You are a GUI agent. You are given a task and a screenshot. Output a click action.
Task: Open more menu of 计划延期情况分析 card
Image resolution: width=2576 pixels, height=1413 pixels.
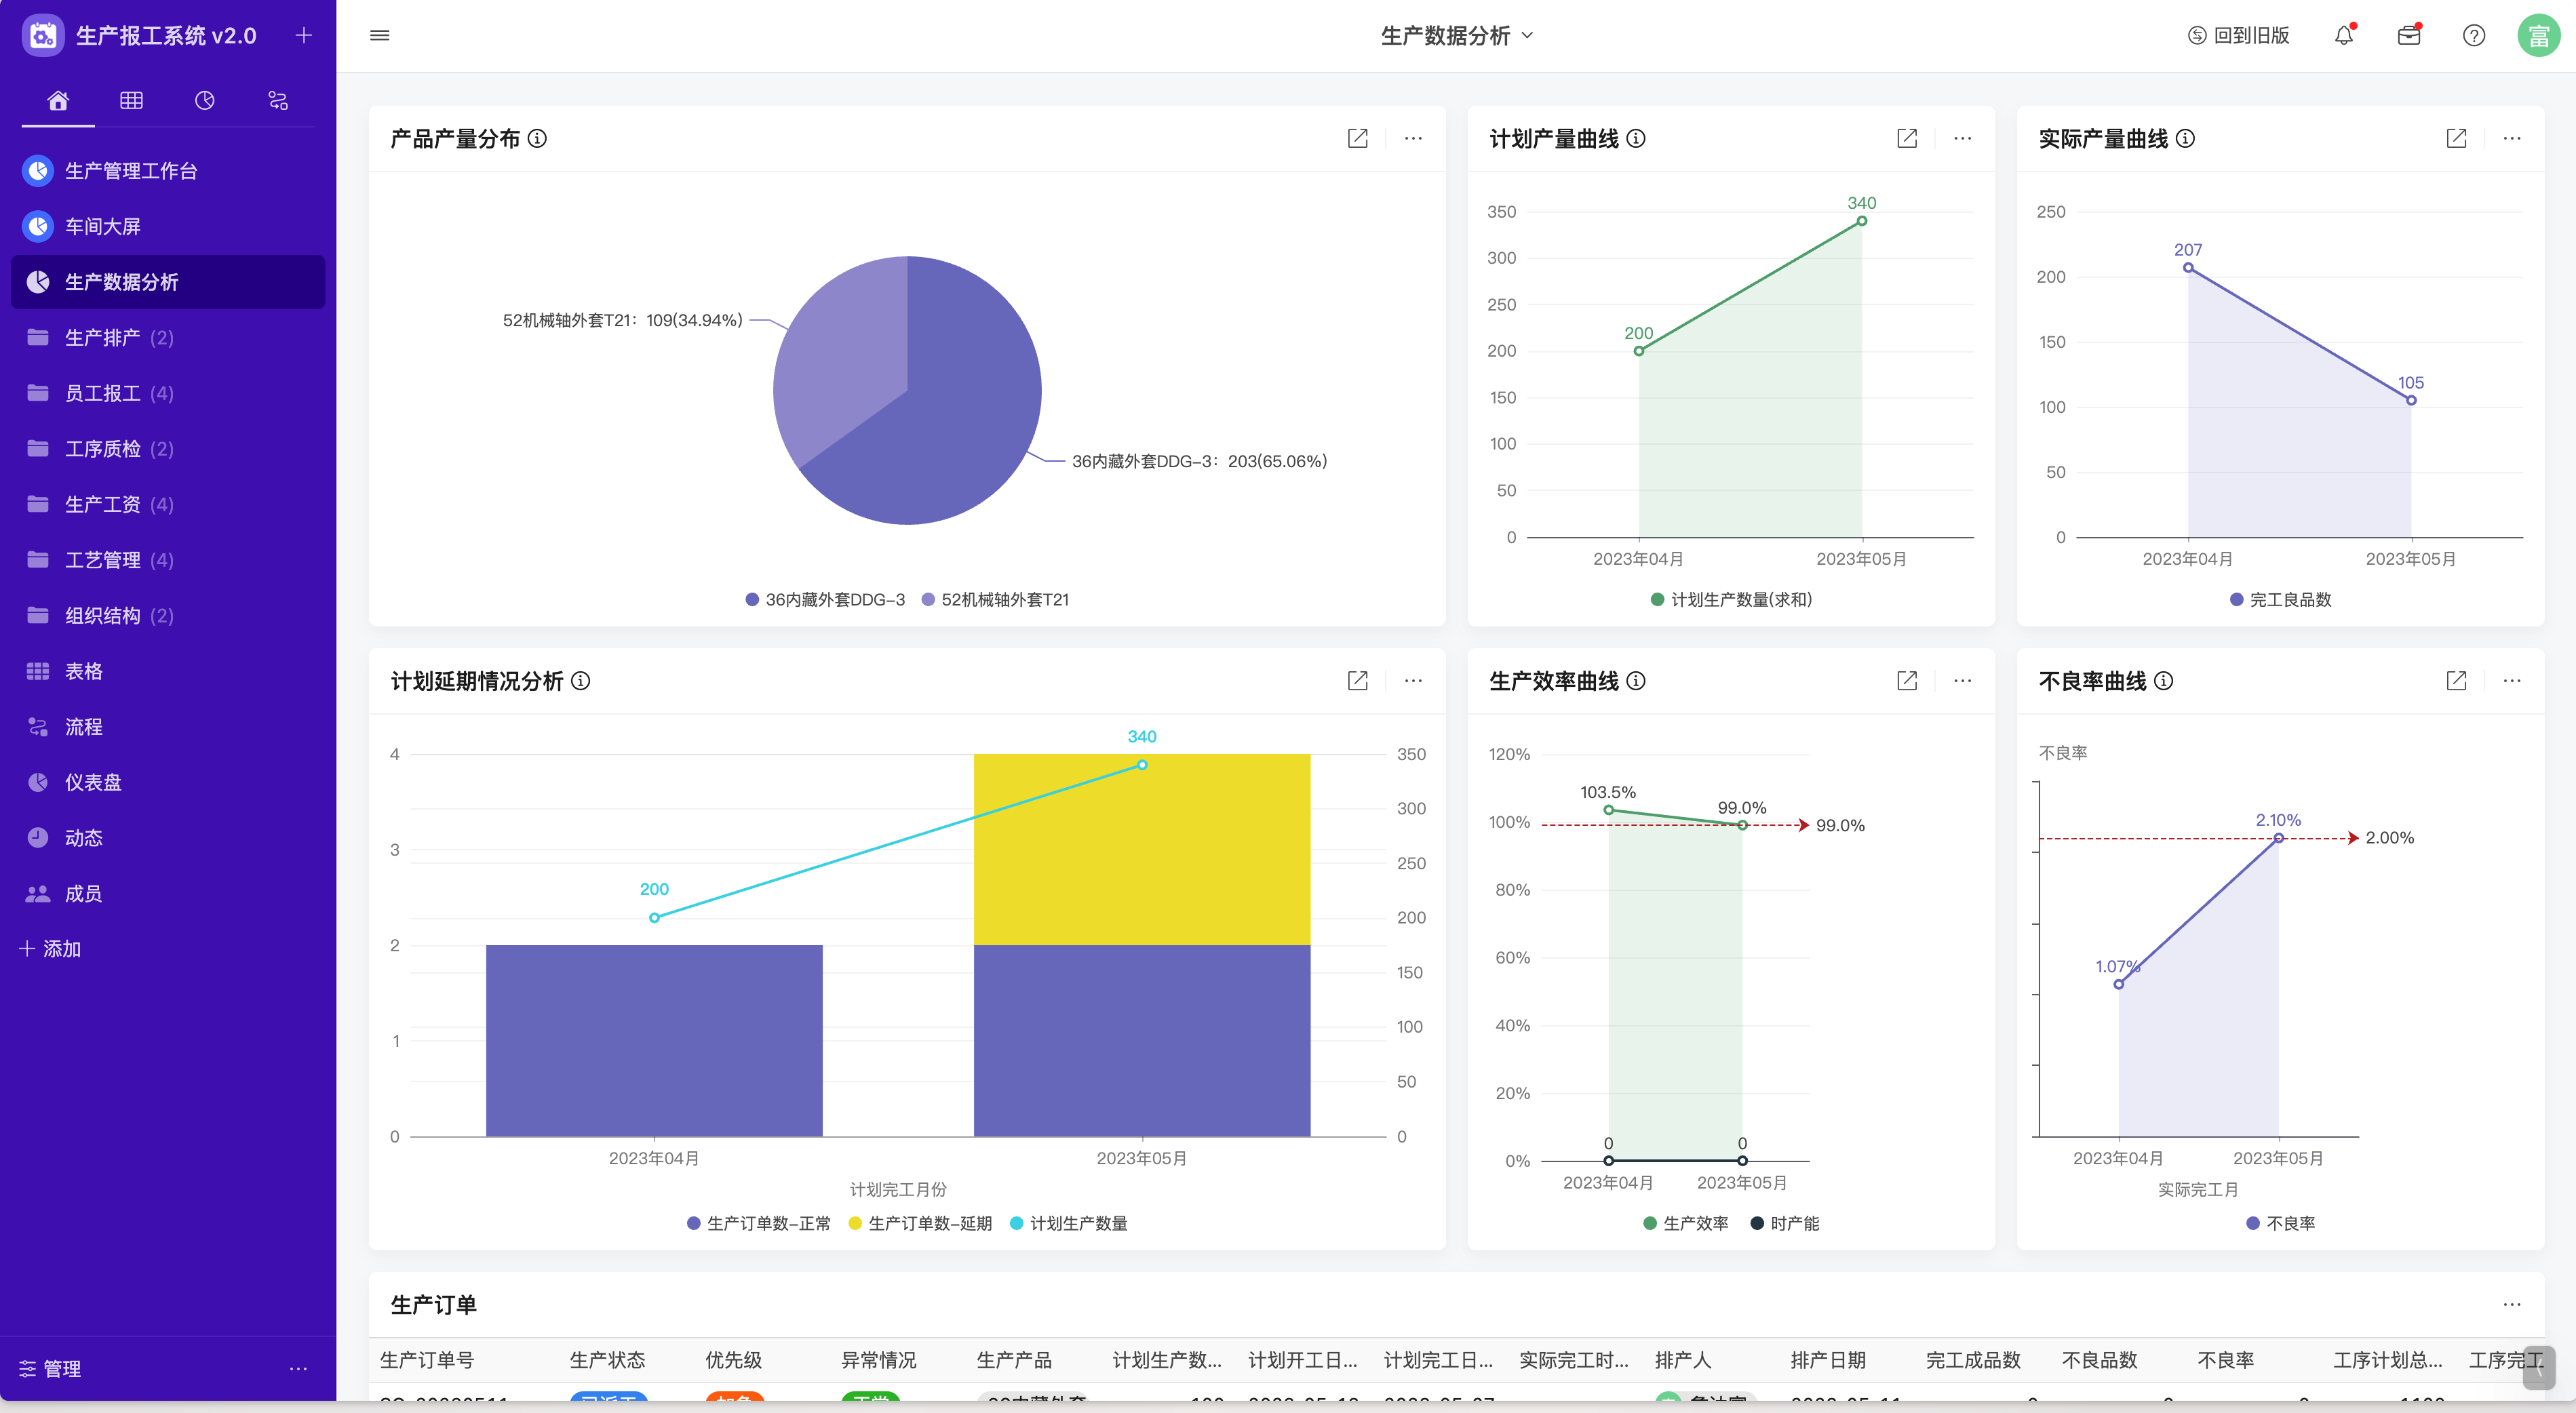point(1413,681)
